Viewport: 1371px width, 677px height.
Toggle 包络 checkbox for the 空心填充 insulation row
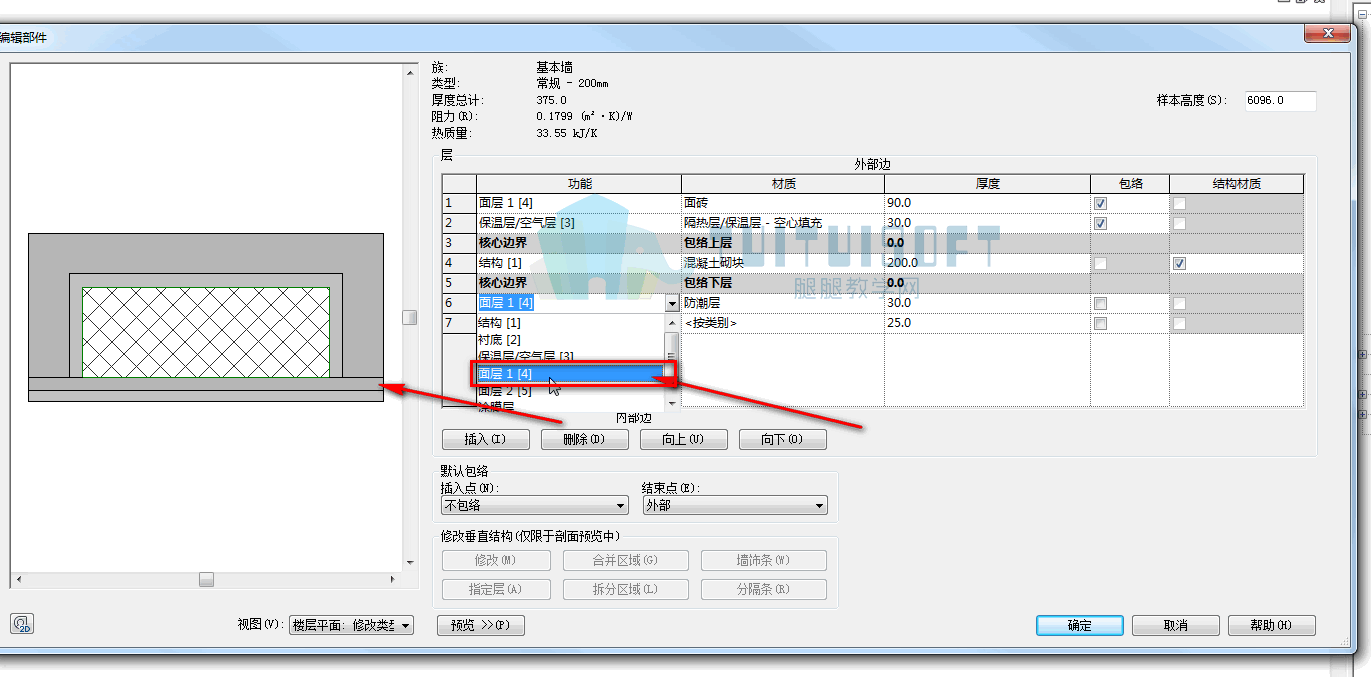[x=1100, y=223]
